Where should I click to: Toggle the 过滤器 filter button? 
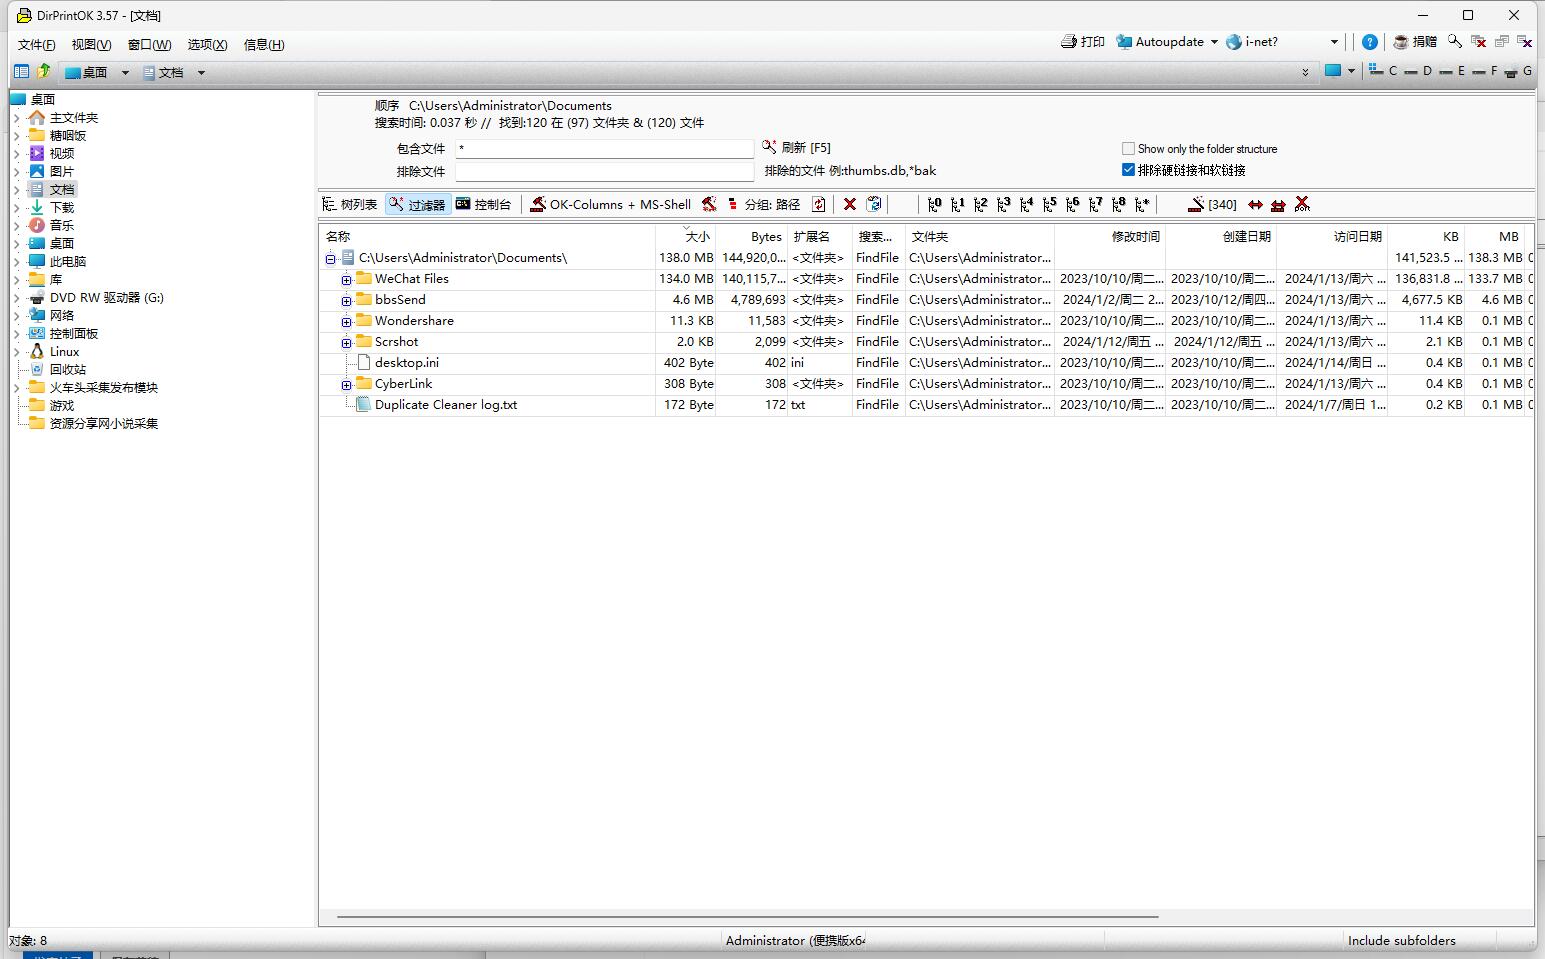pos(418,204)
